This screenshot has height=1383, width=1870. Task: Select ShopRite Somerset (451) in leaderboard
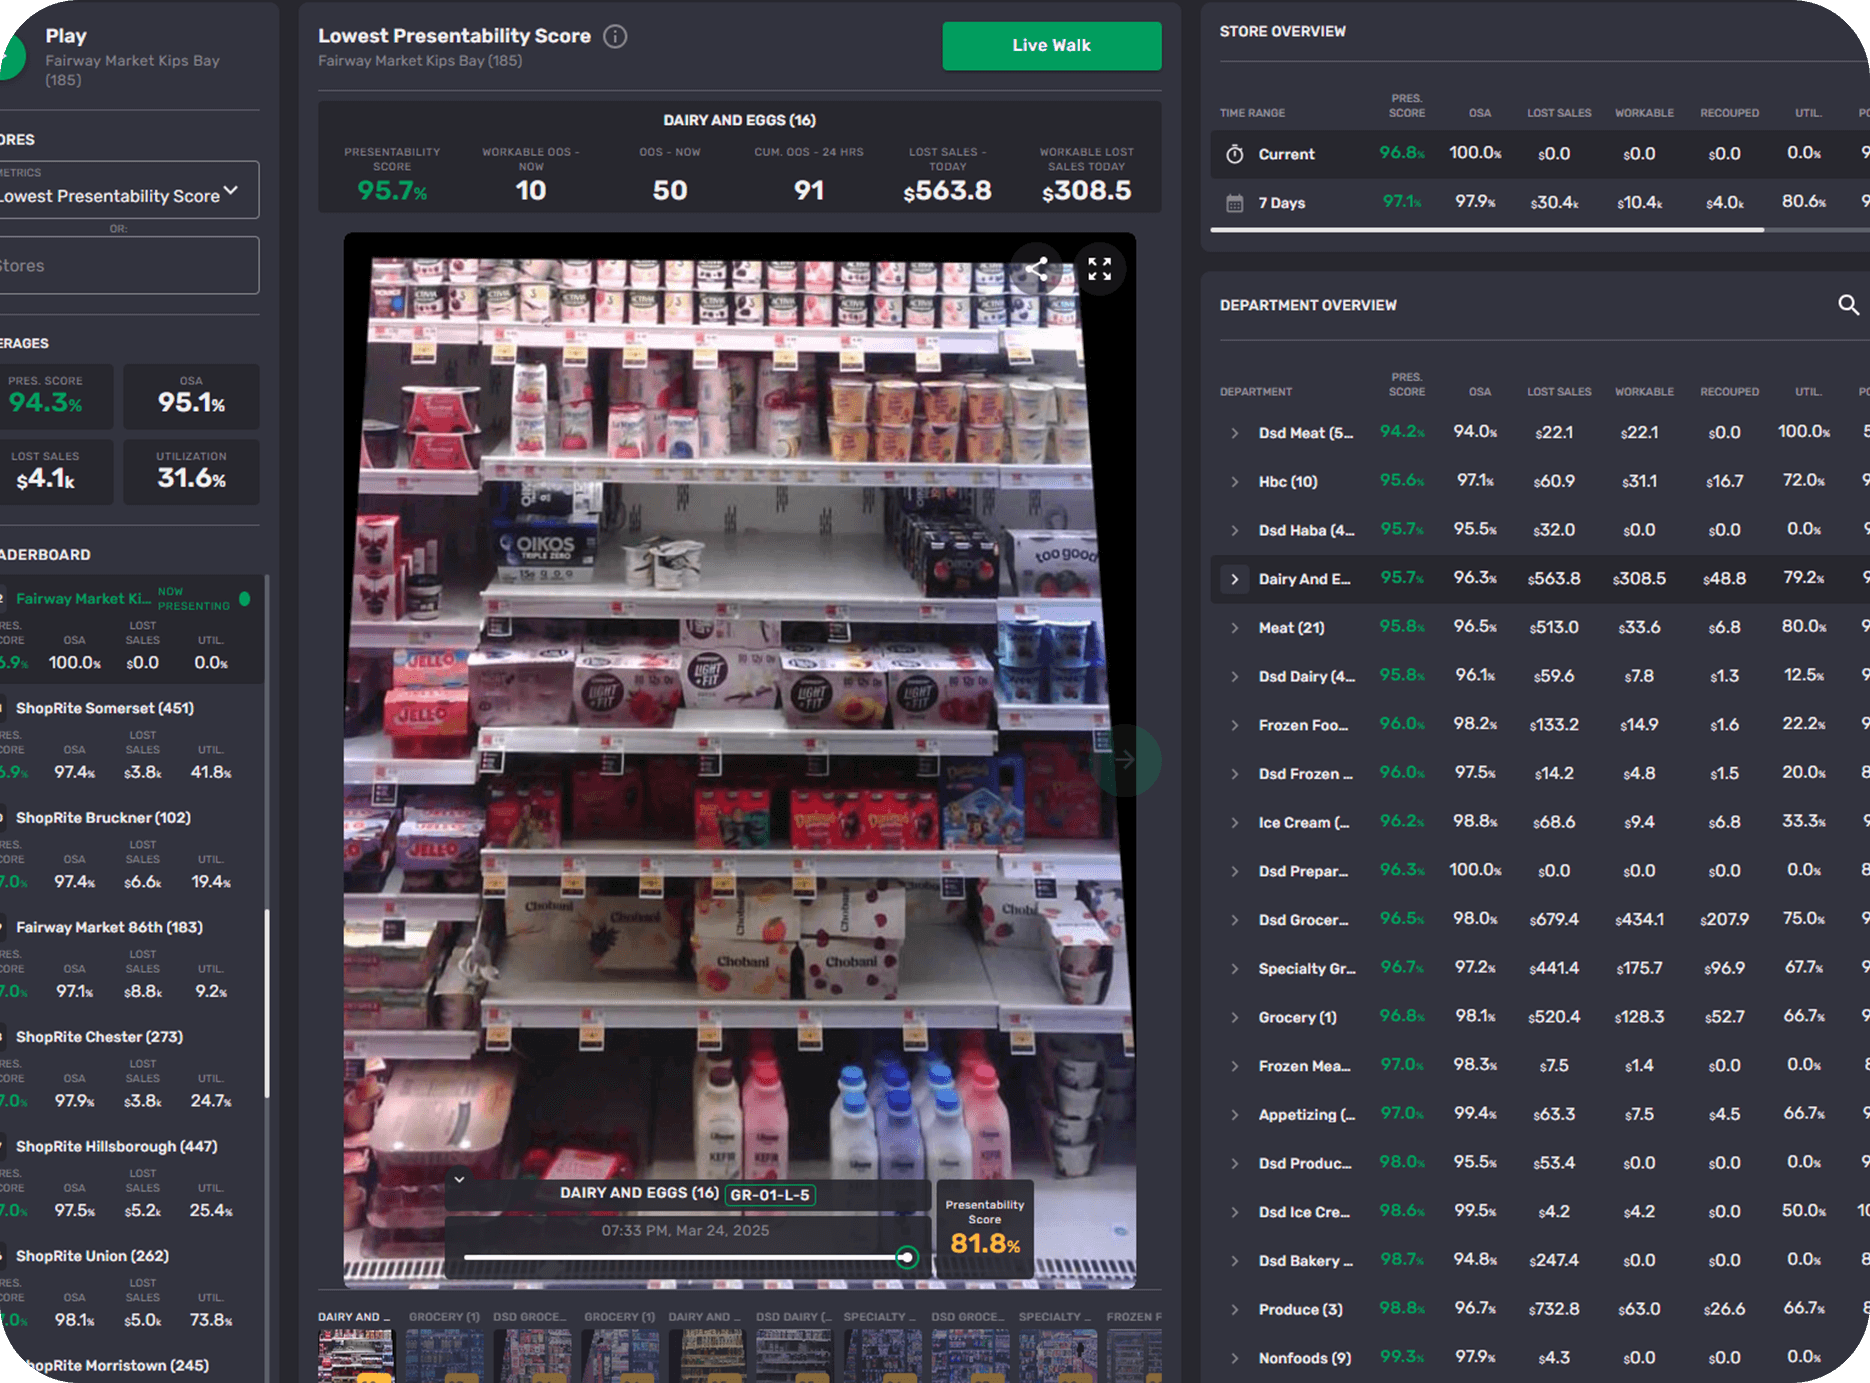click(105, 708)
